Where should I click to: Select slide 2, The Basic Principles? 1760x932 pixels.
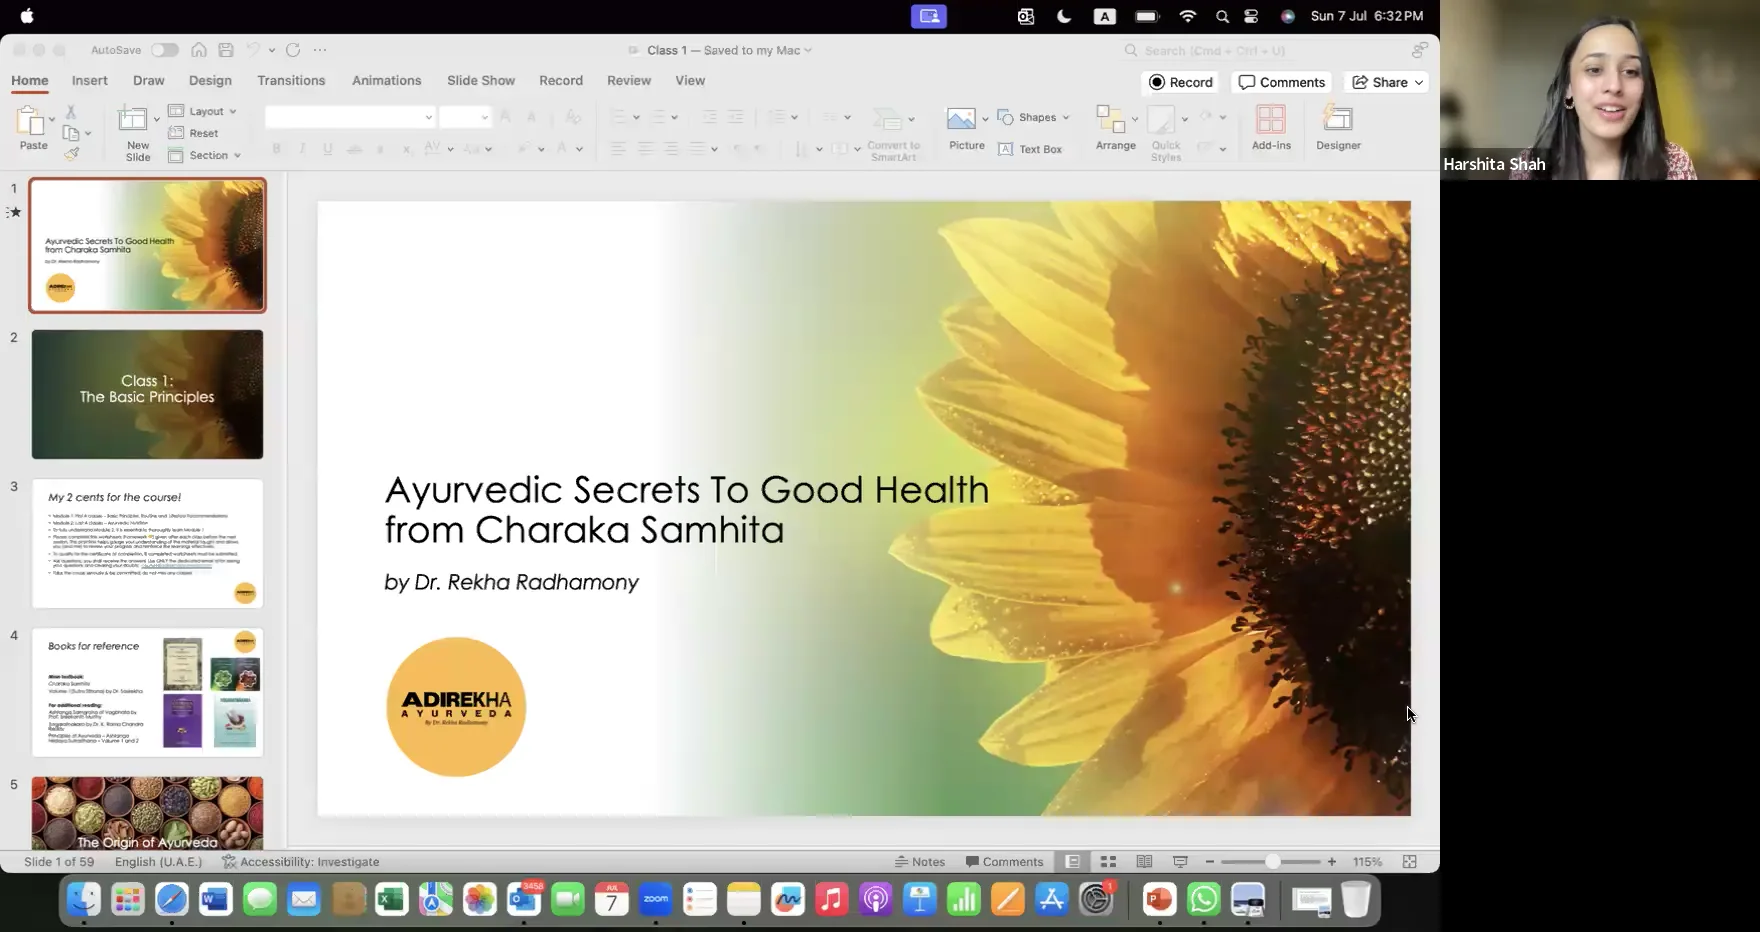tap(147, 393)
